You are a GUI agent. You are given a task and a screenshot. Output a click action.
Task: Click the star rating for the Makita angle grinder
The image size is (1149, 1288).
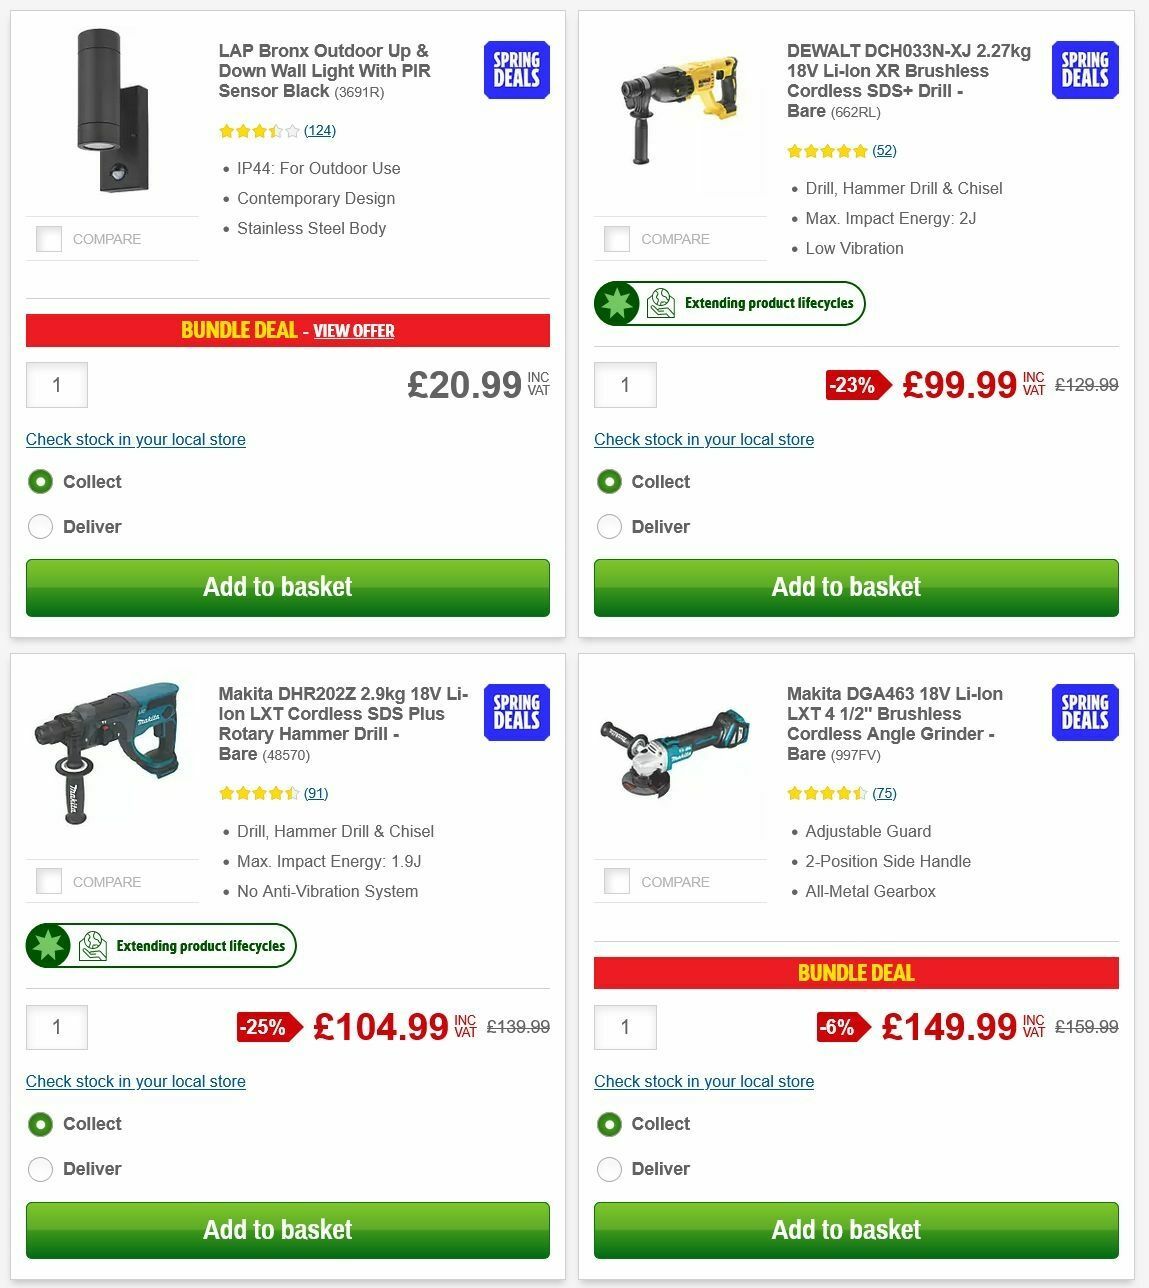point(827,792)
